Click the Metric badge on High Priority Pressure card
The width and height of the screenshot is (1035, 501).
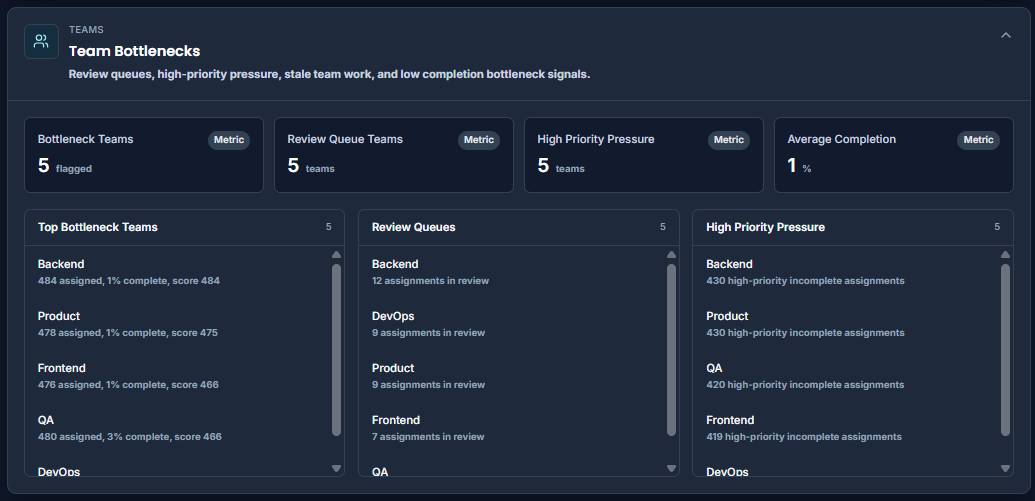click(729, 140)
